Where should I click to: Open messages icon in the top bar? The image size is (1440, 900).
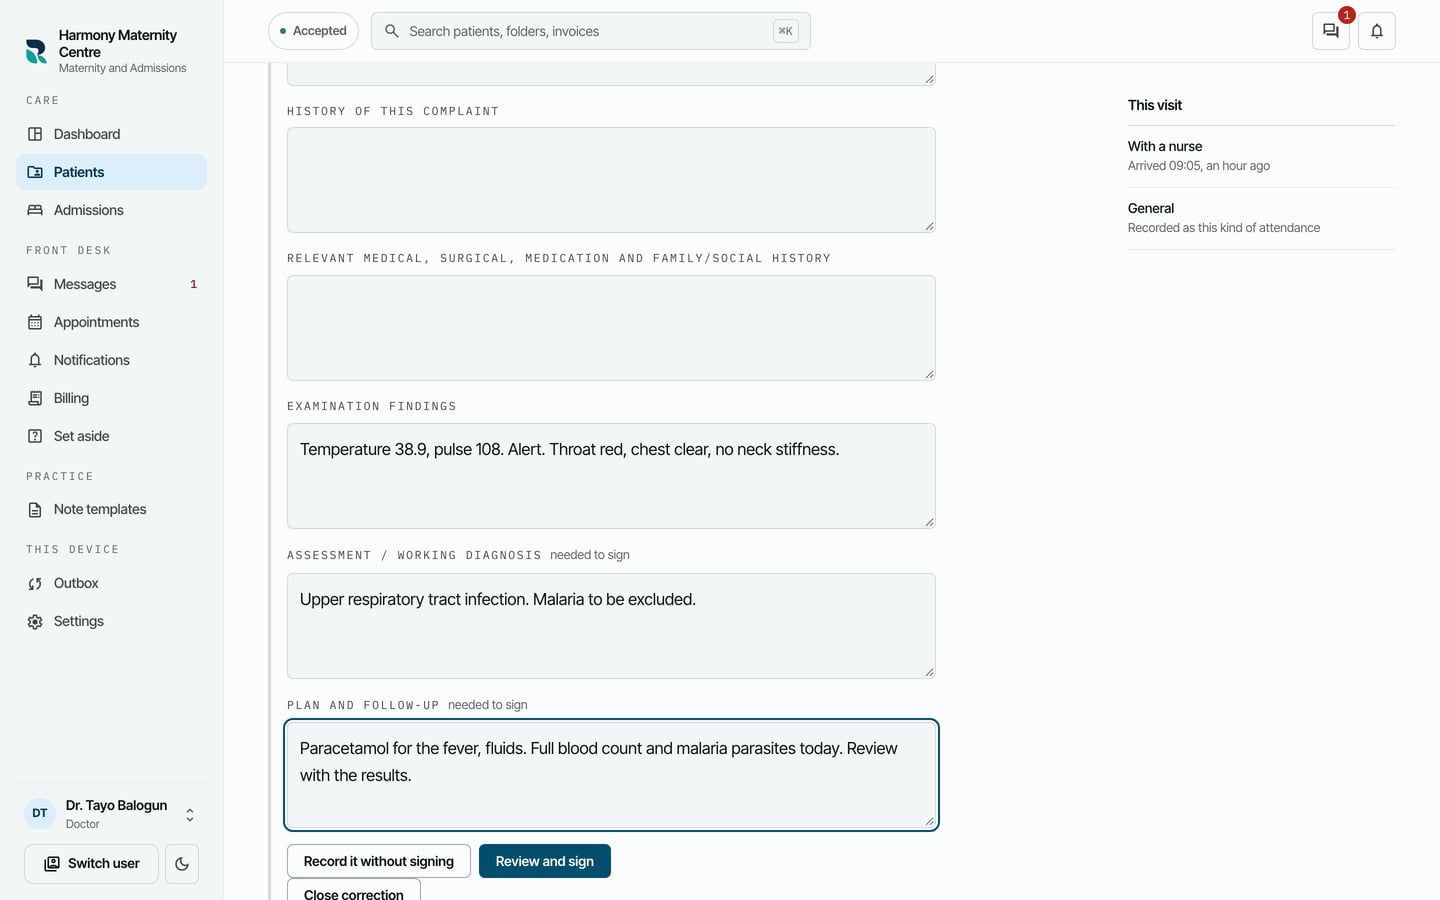(1331, 31)
